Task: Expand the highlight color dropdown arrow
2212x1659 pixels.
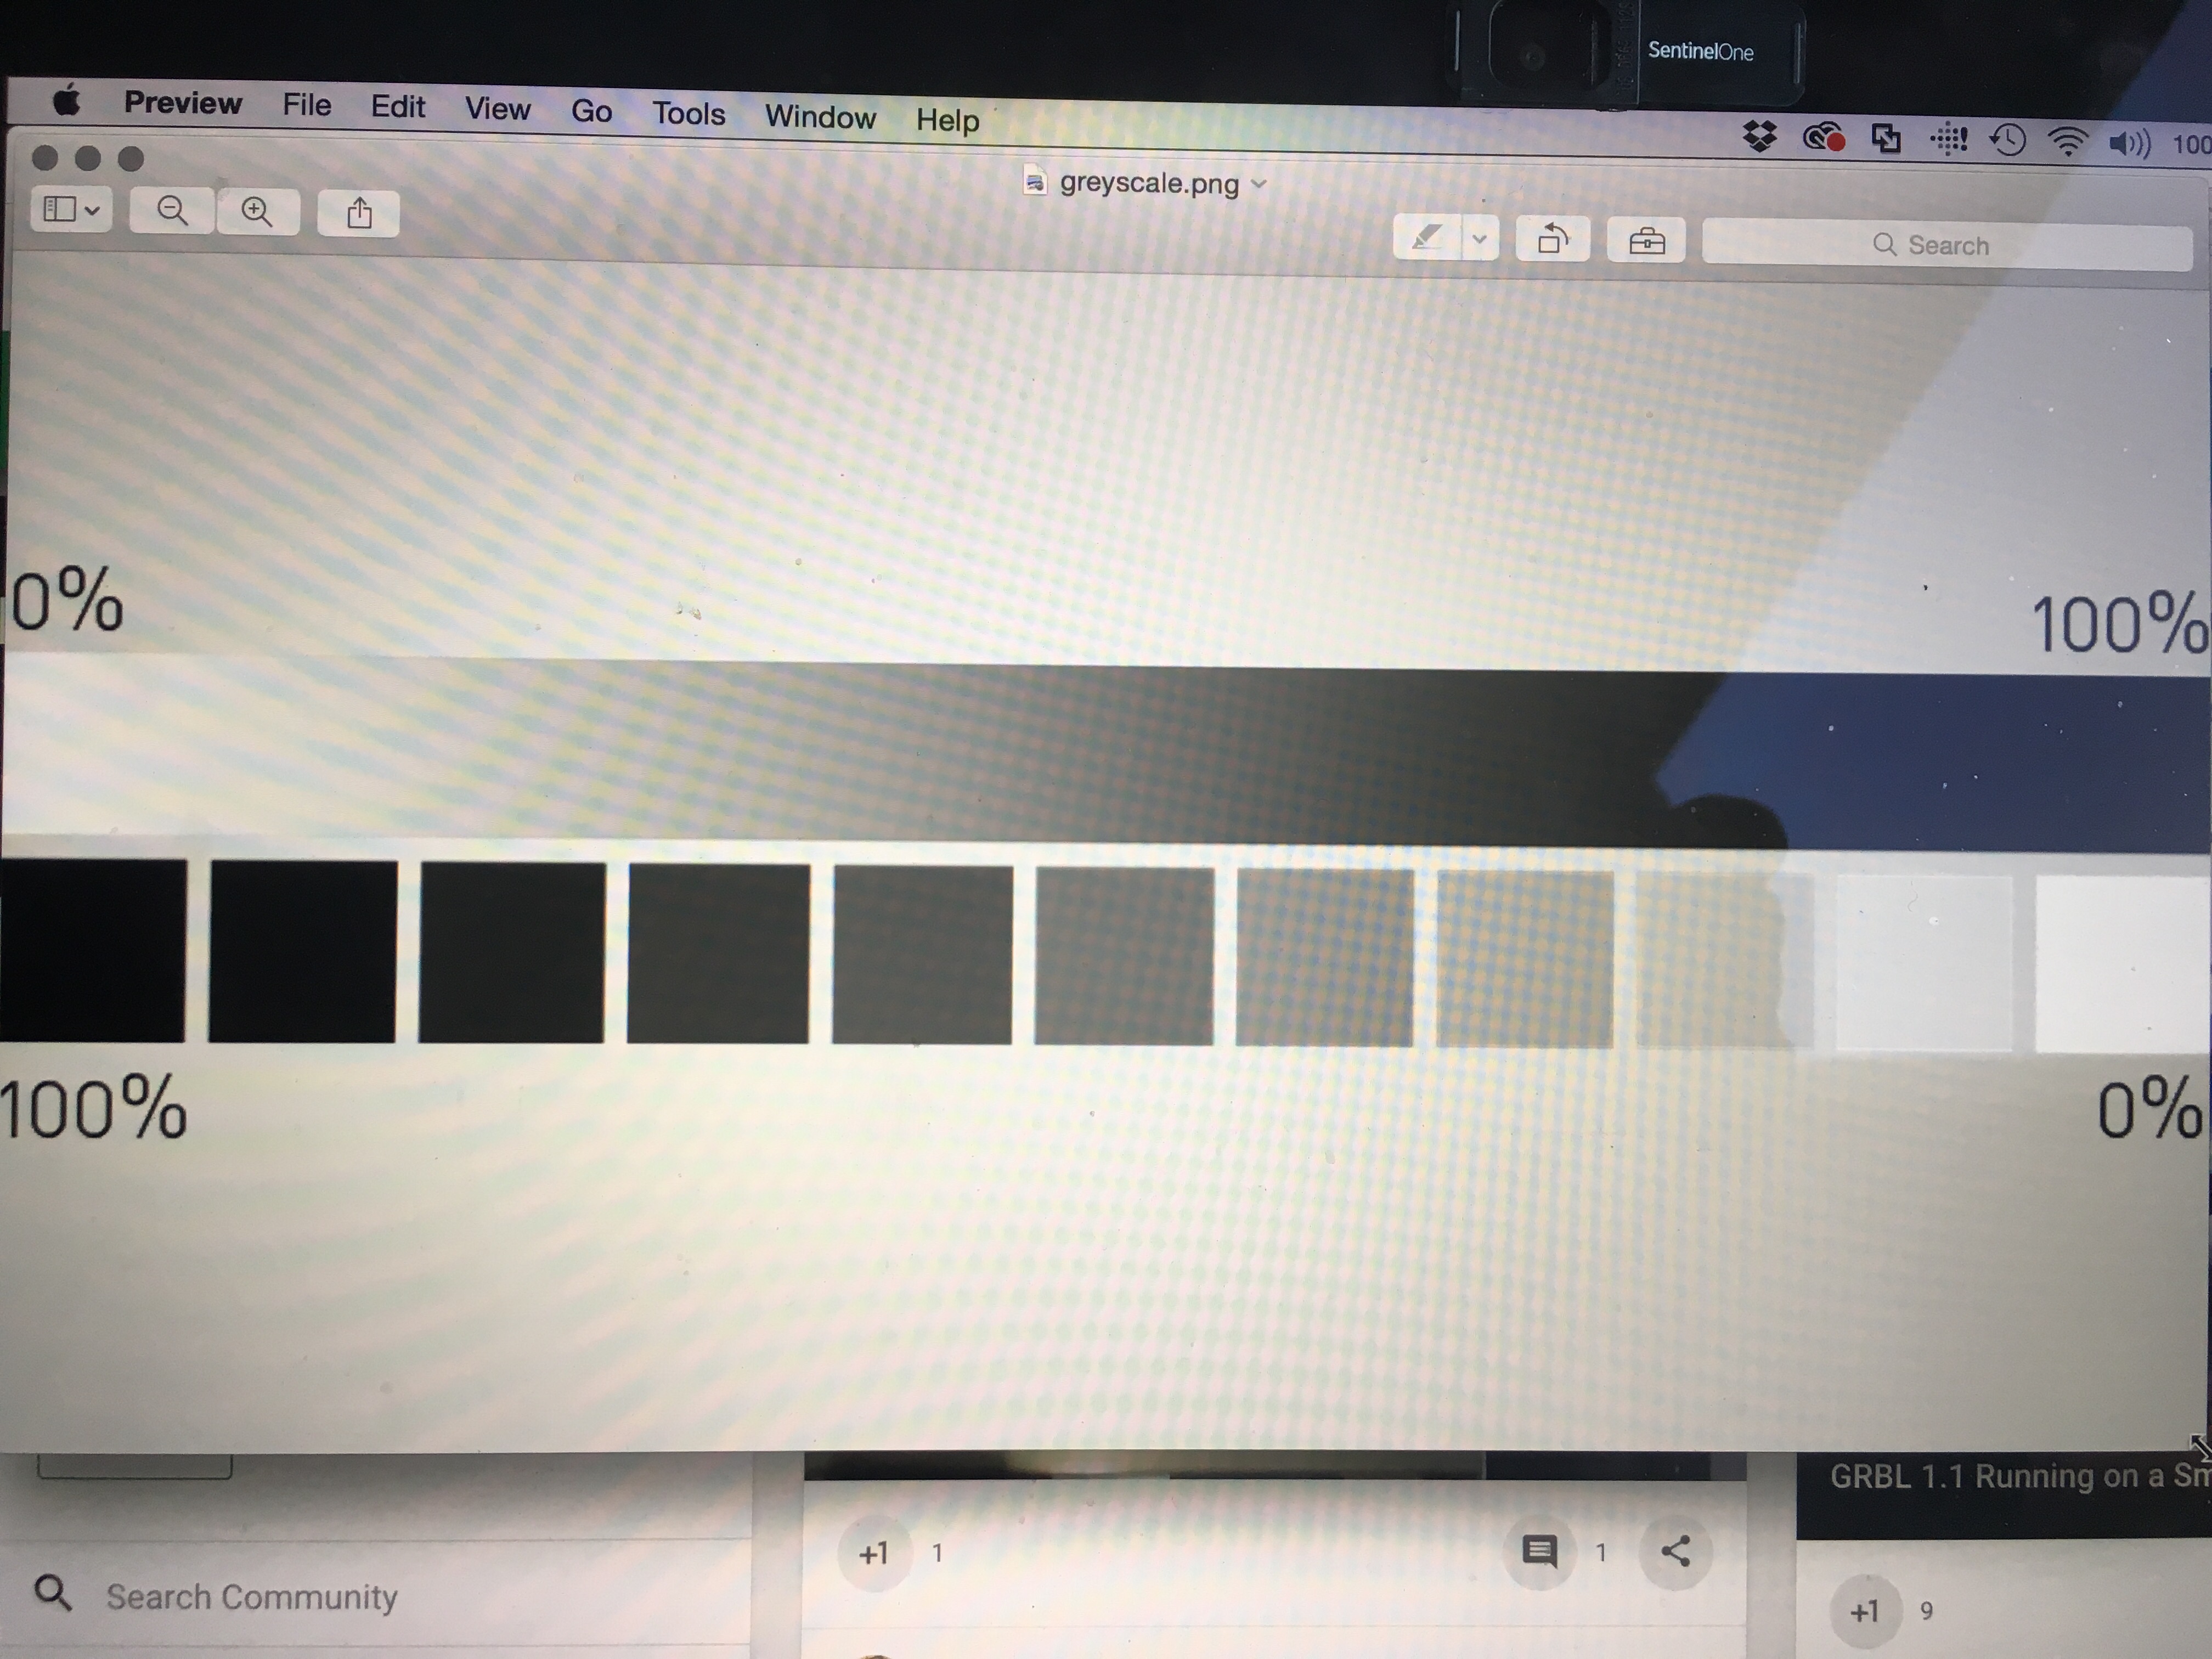Action: pyautogui.click(x=1480, y=239)
